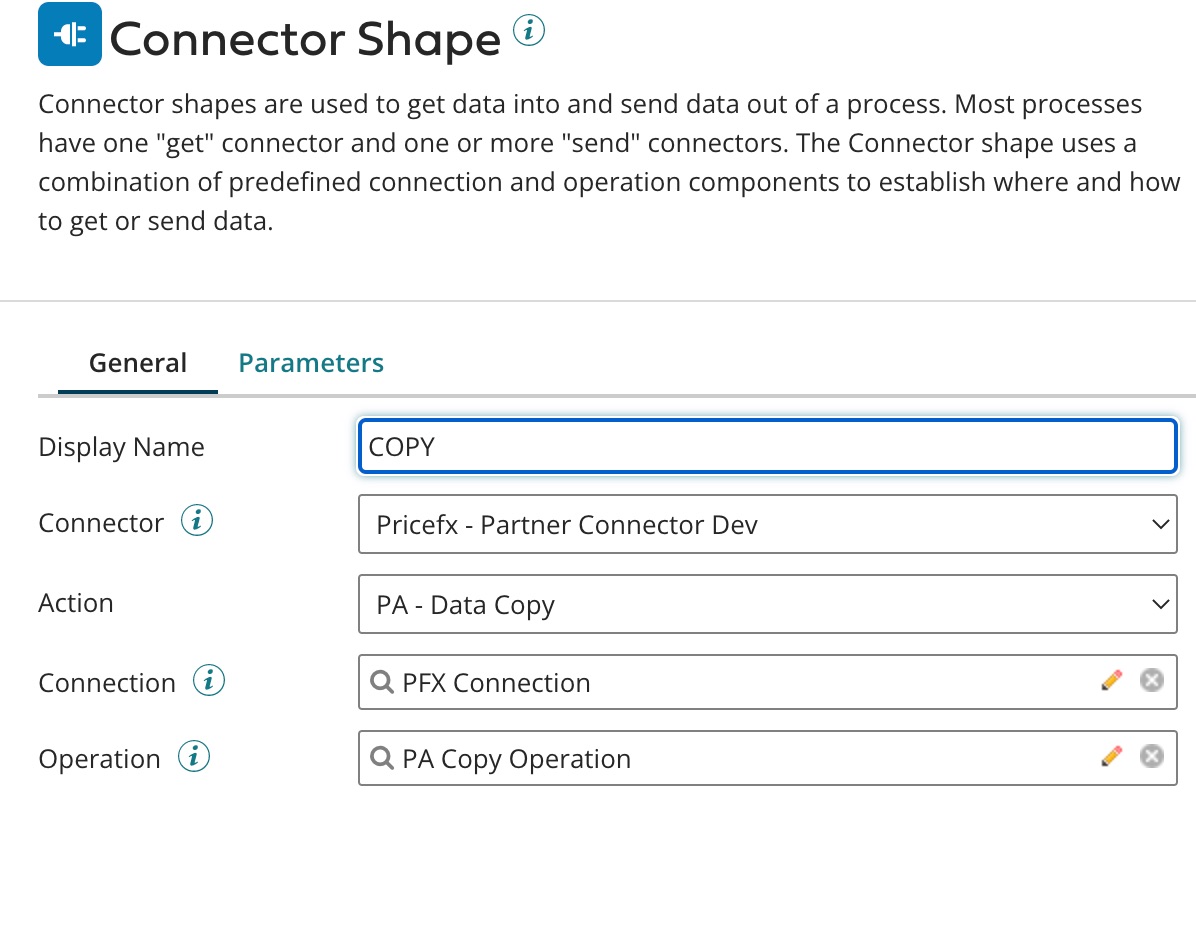Select the General tab
Screen dimensions: 1196x930
point(138,362)
